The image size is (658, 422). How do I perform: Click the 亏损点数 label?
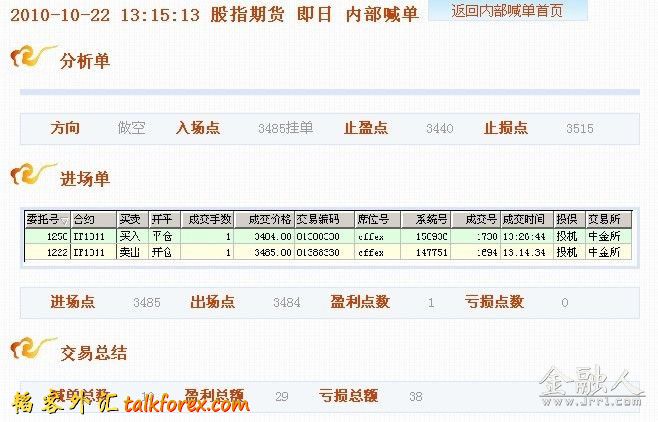494,302
